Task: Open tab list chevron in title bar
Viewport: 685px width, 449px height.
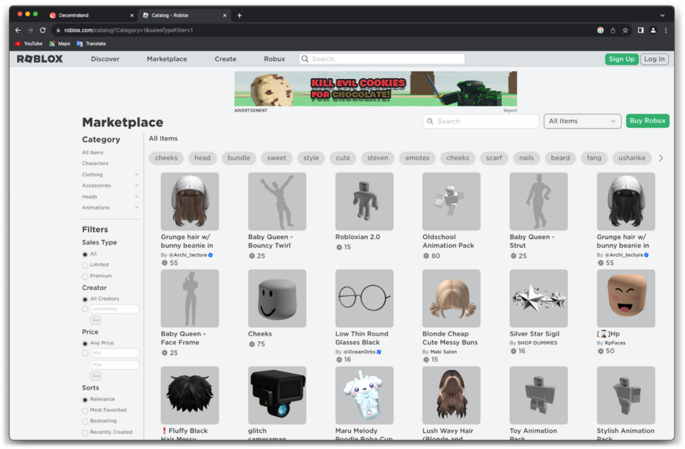Action: (x=662, y=15)
